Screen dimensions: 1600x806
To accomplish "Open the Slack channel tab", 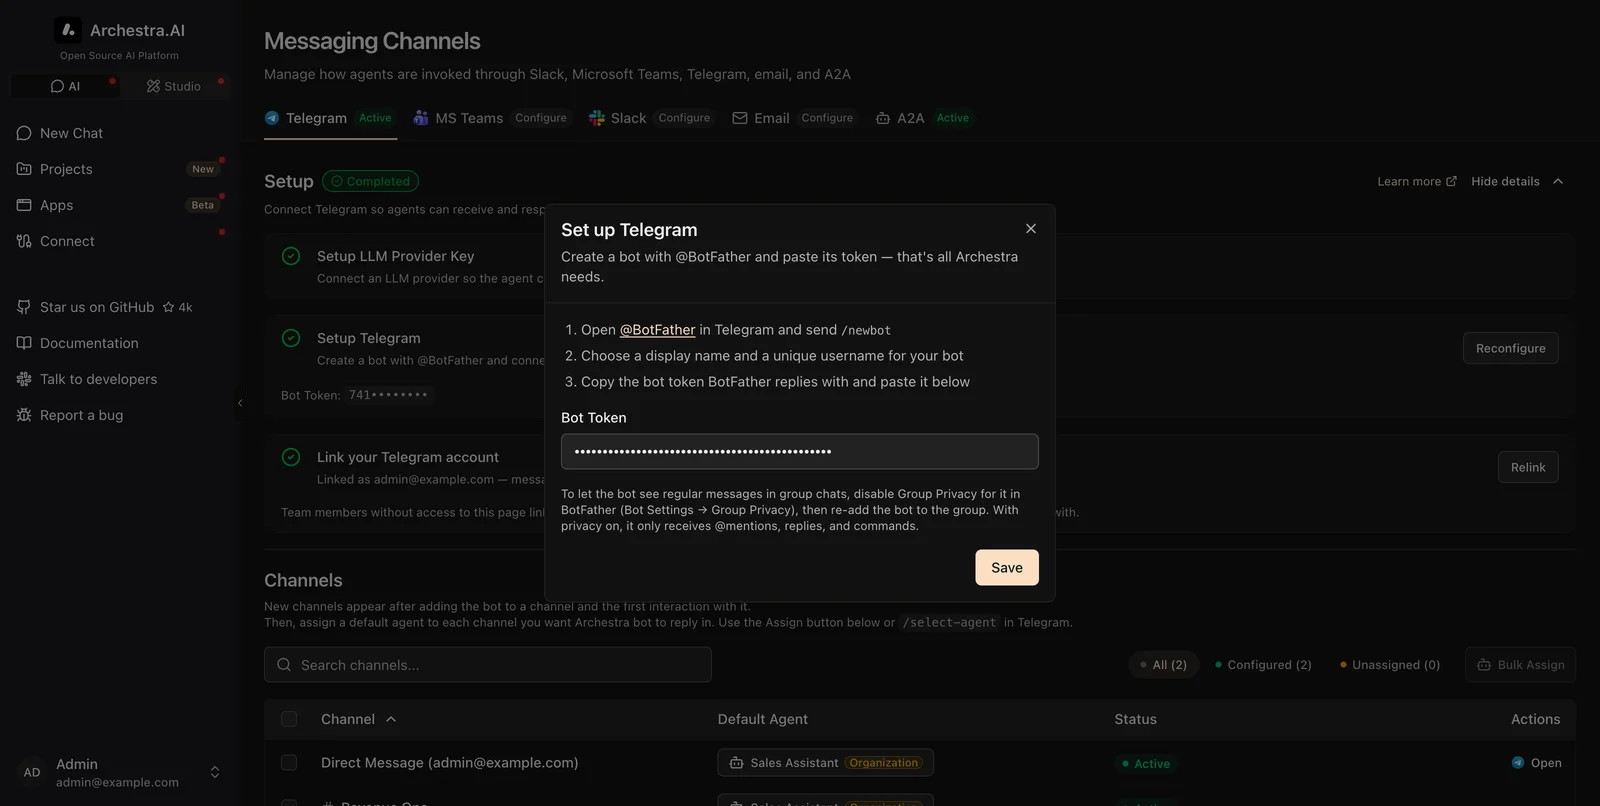I will pyautogui.click(x=651, y=118).
